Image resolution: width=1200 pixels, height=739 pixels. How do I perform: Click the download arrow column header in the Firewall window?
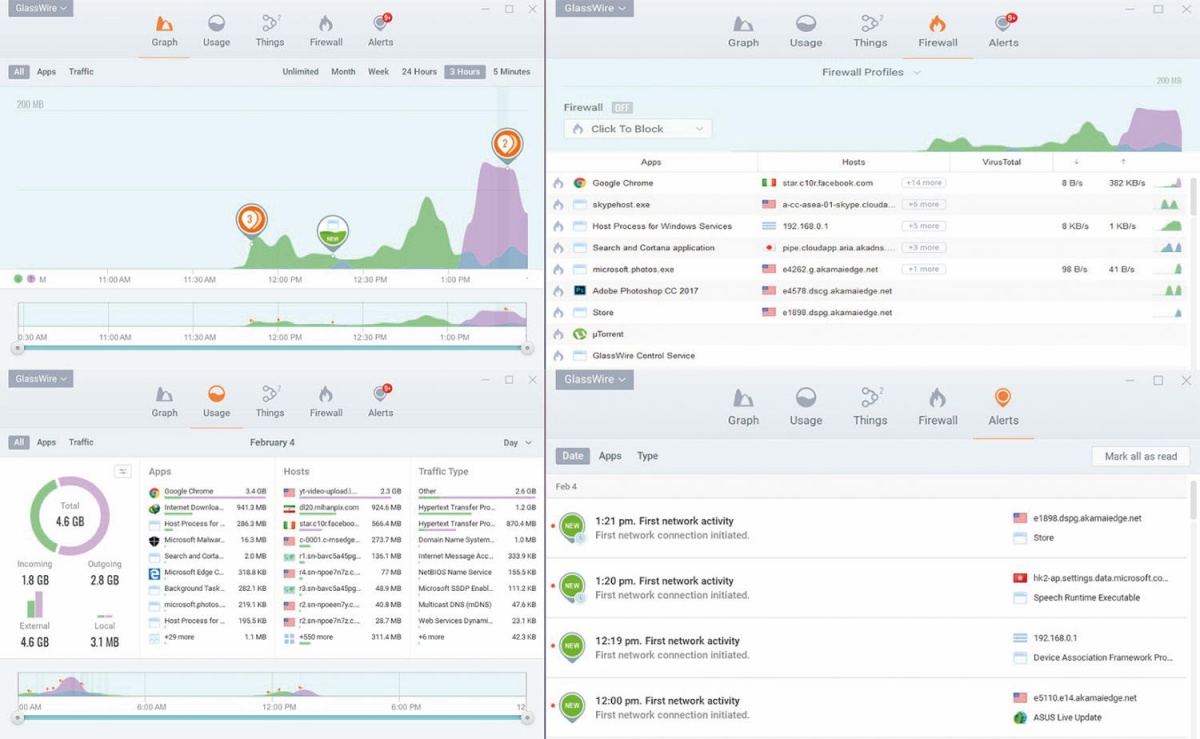(x=1076, y=162)
